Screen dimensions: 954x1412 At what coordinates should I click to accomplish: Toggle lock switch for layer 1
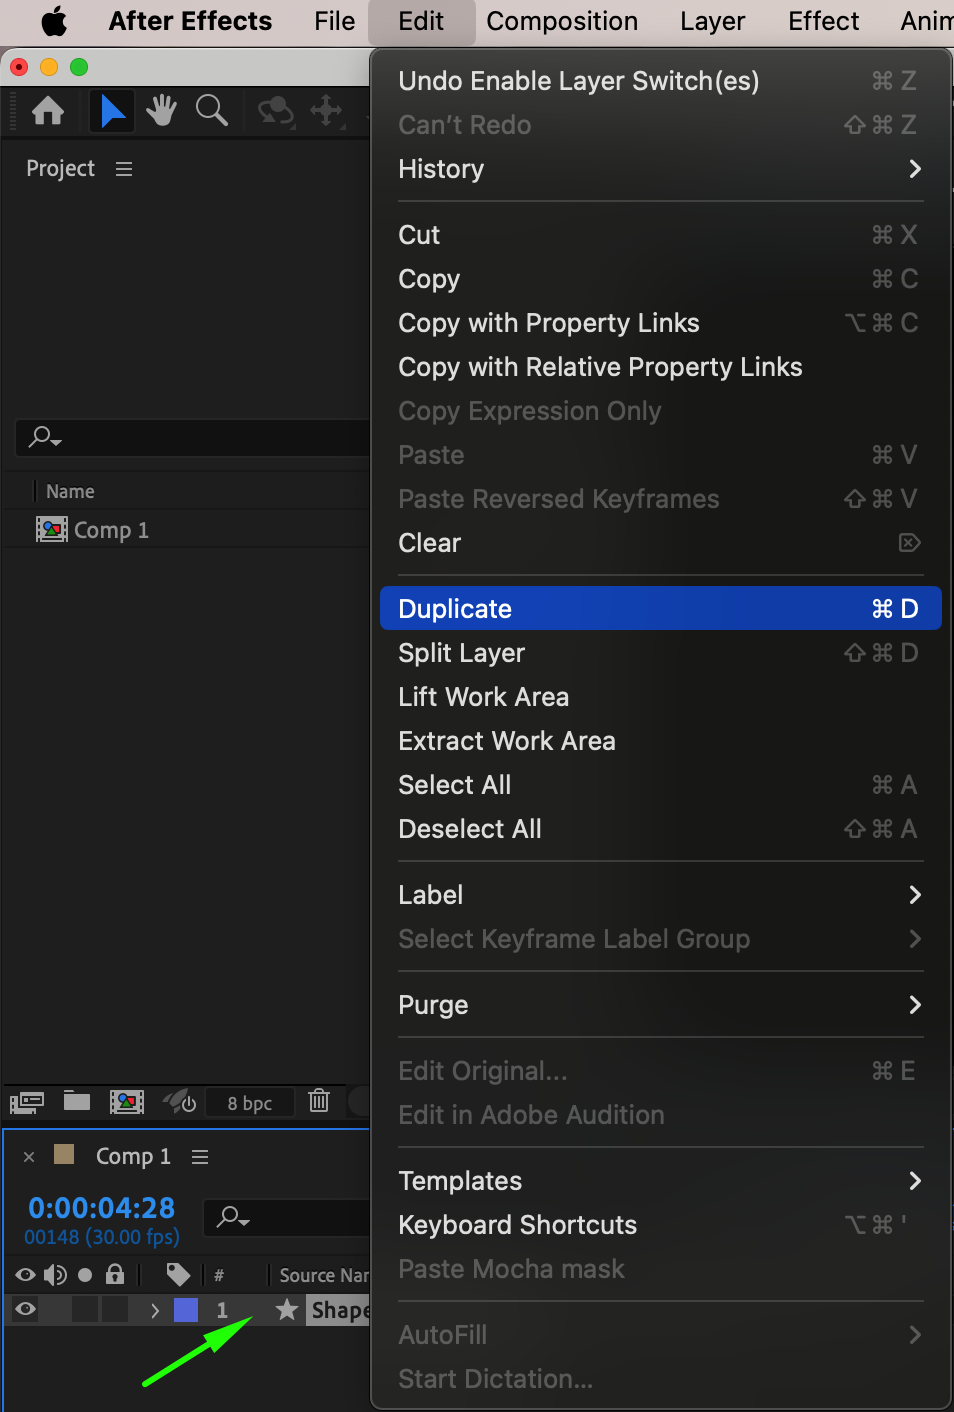tap(115, 1309)
